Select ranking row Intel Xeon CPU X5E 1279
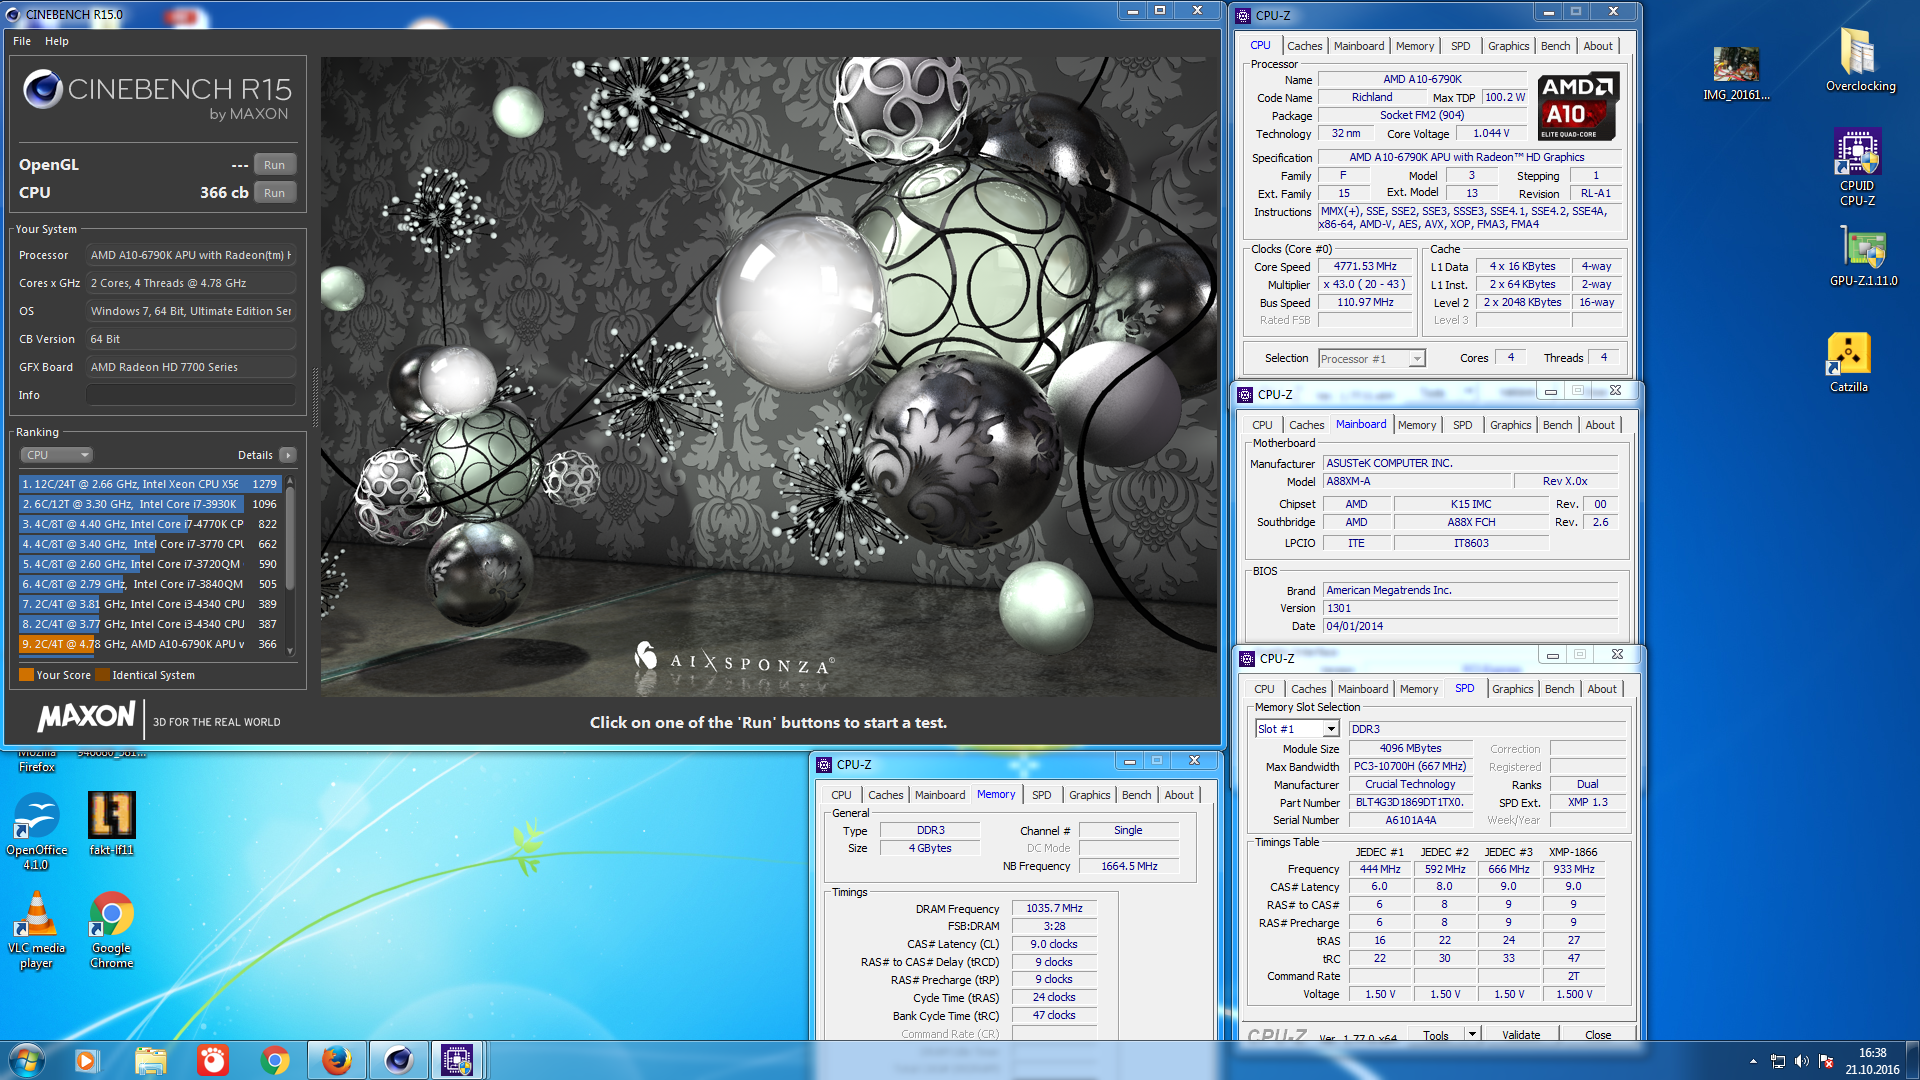 [150, 484]
